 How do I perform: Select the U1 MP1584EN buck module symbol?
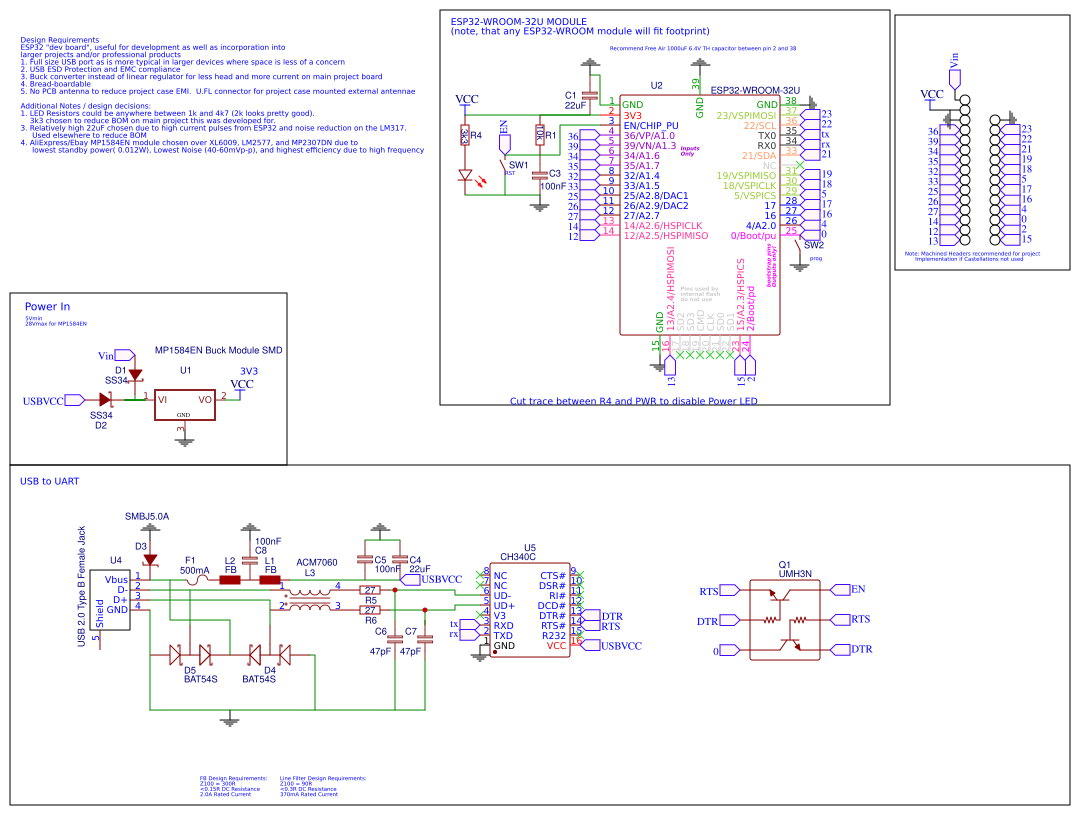pyautogui.click(x=185, y=404)
